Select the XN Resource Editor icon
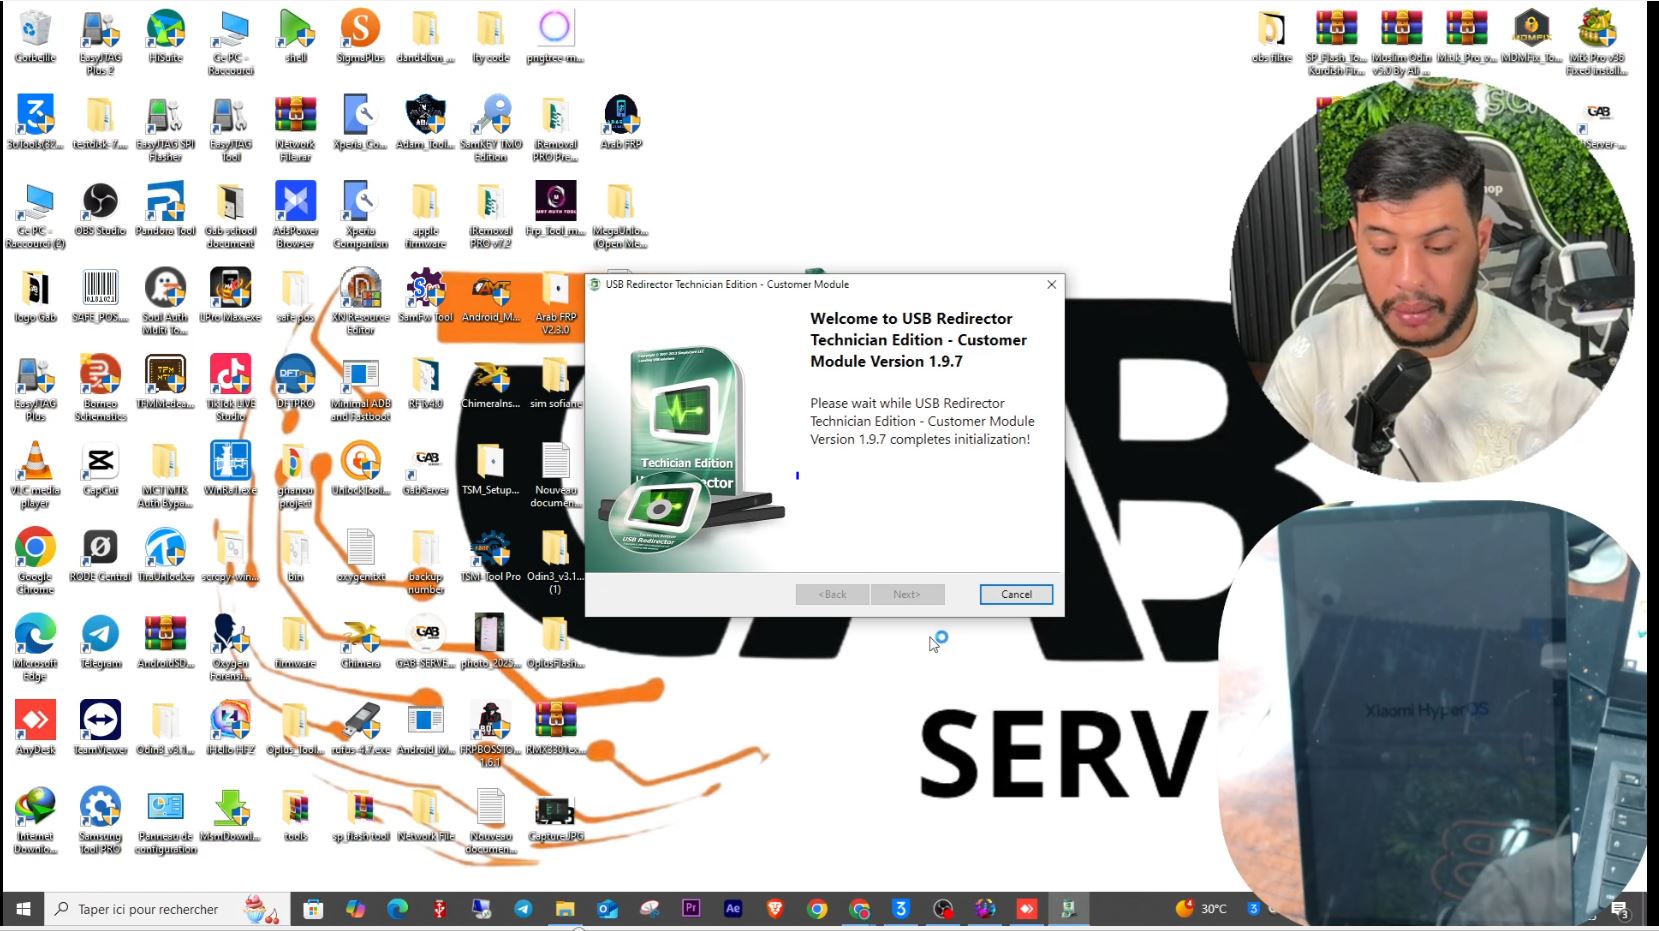1659x931 pixels. point(360,302)
